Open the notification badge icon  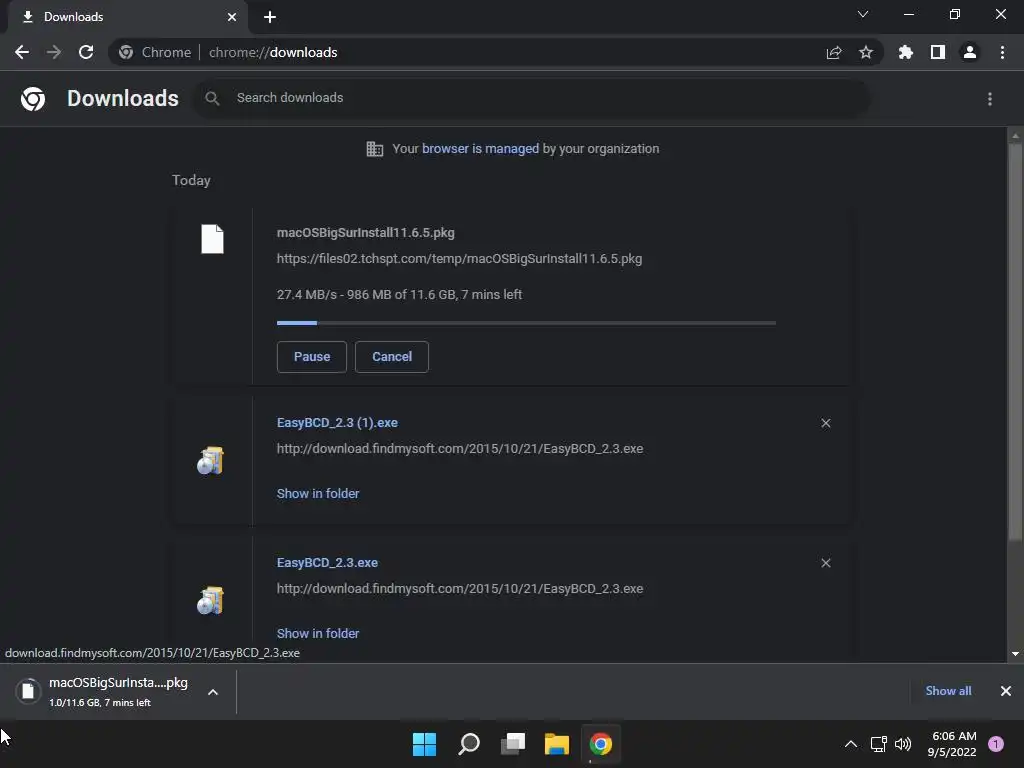pyautogui.click(x=996, y=744)
